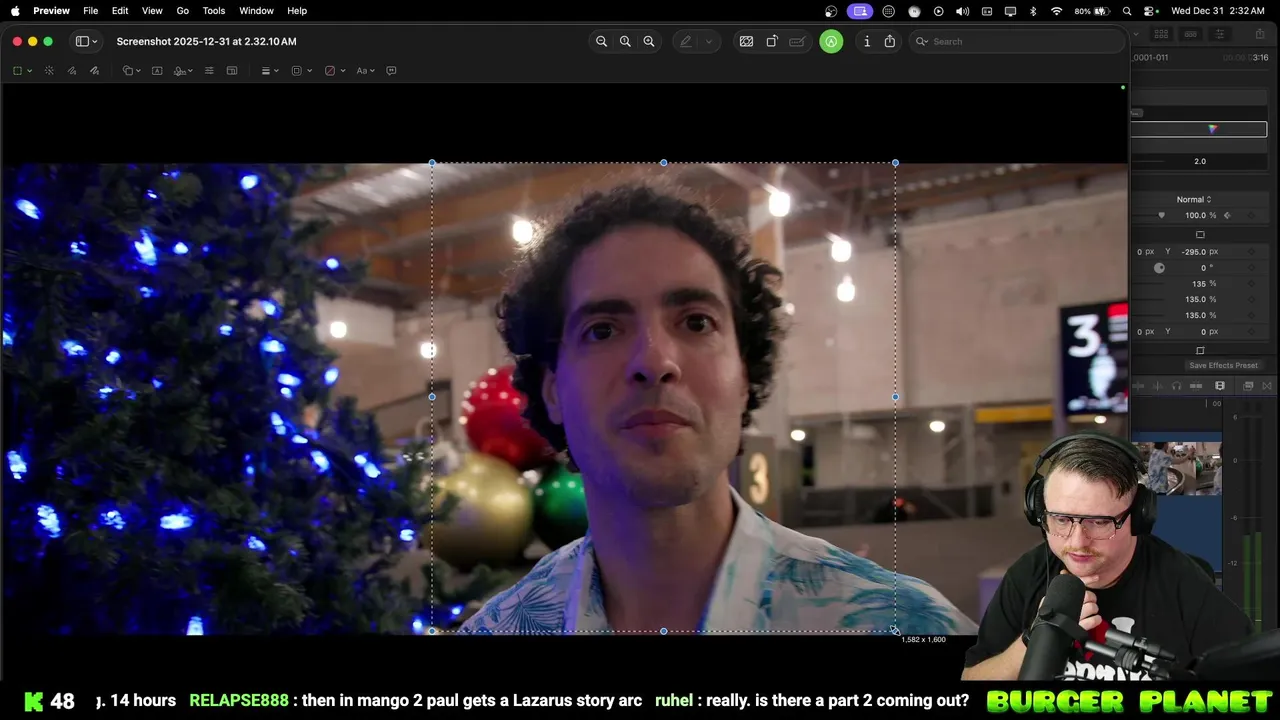Image resolution: width=1280 pixels, height=720 pixels.
Task: Select the Sketch pen tool
Action: click(x=72, y=71)
